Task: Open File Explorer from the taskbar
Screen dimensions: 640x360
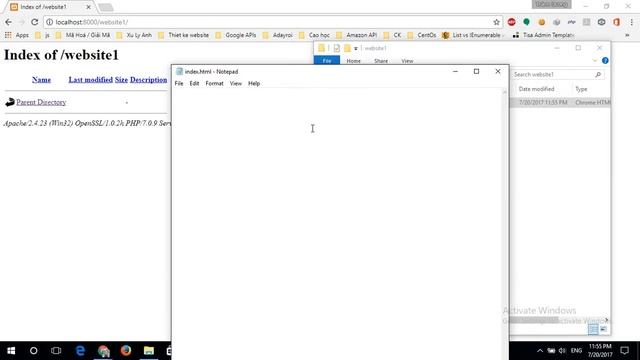Action: pyautogui.click(x=149, y=351)
